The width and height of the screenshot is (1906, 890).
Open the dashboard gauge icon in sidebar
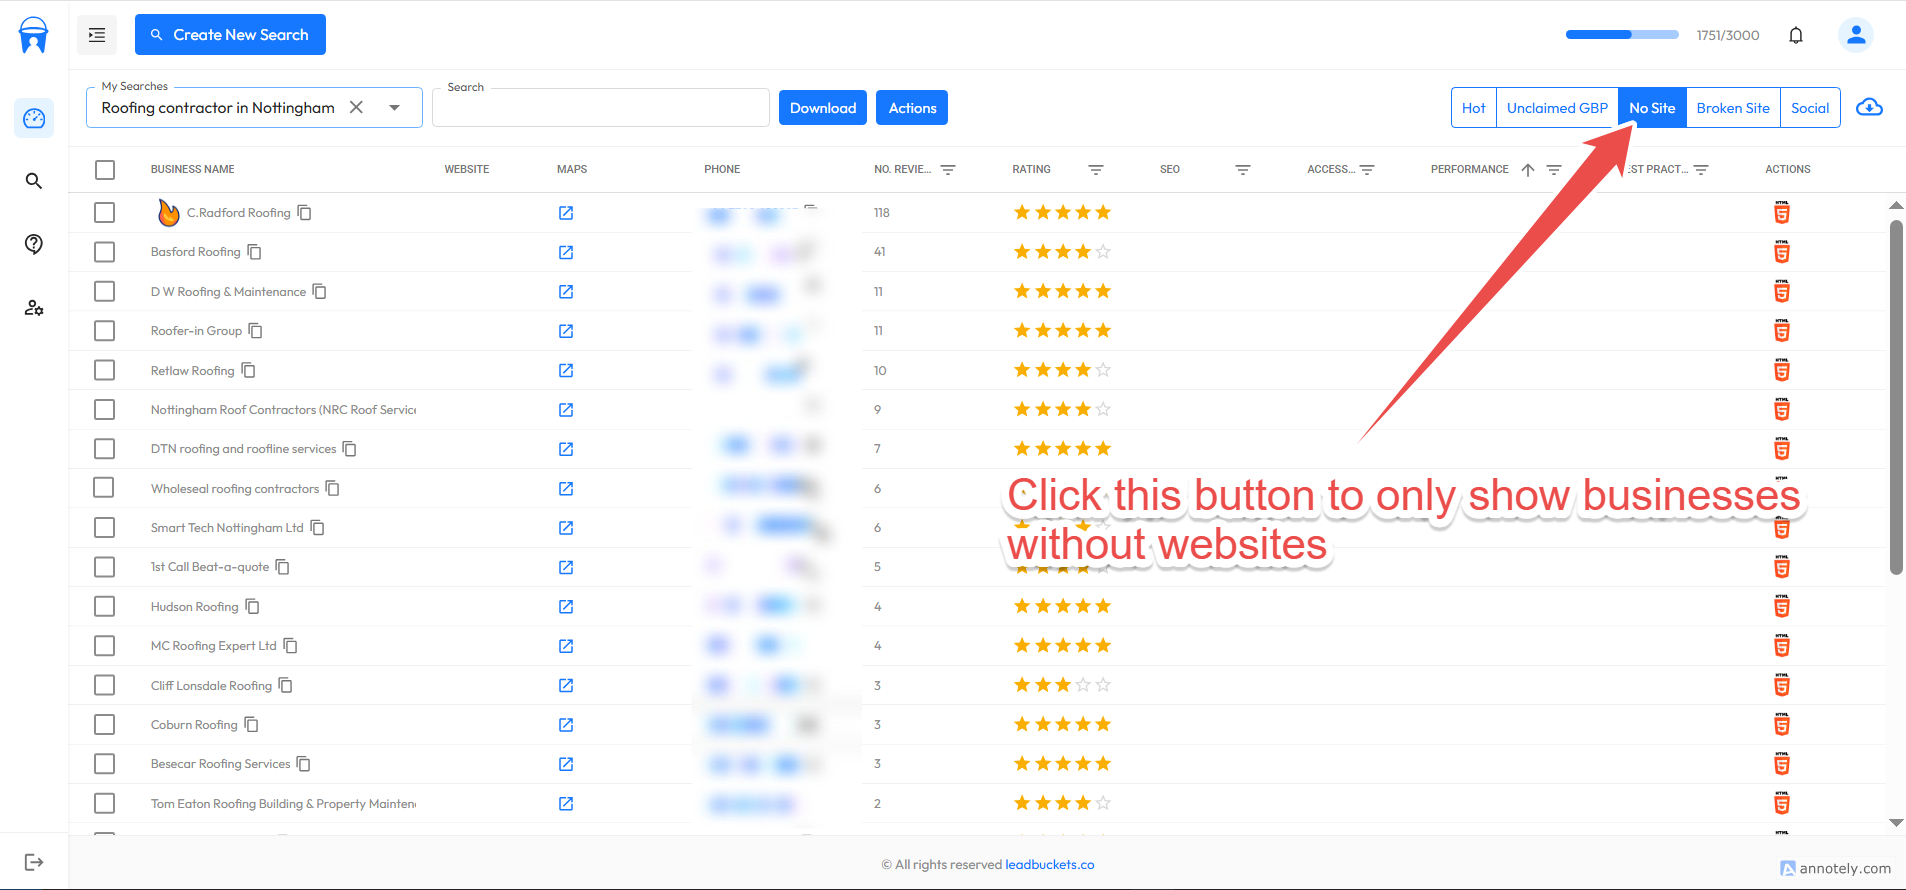pyautogui.click(x=34, y=118)
